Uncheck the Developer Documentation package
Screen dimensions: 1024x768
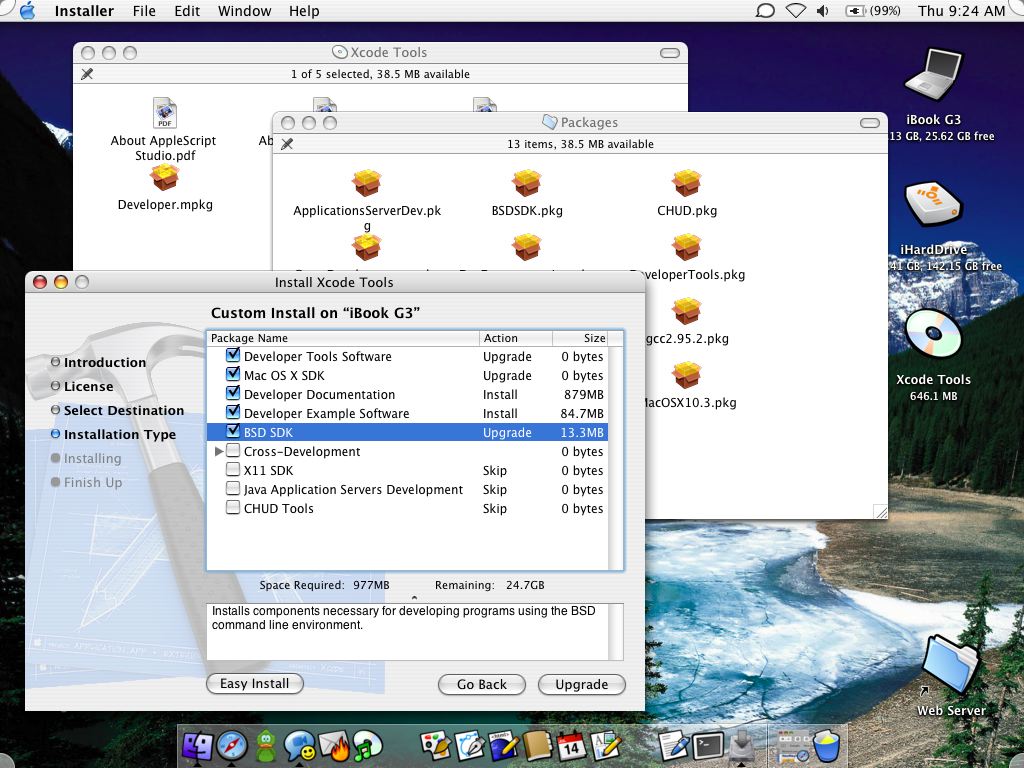pos(233,394)
